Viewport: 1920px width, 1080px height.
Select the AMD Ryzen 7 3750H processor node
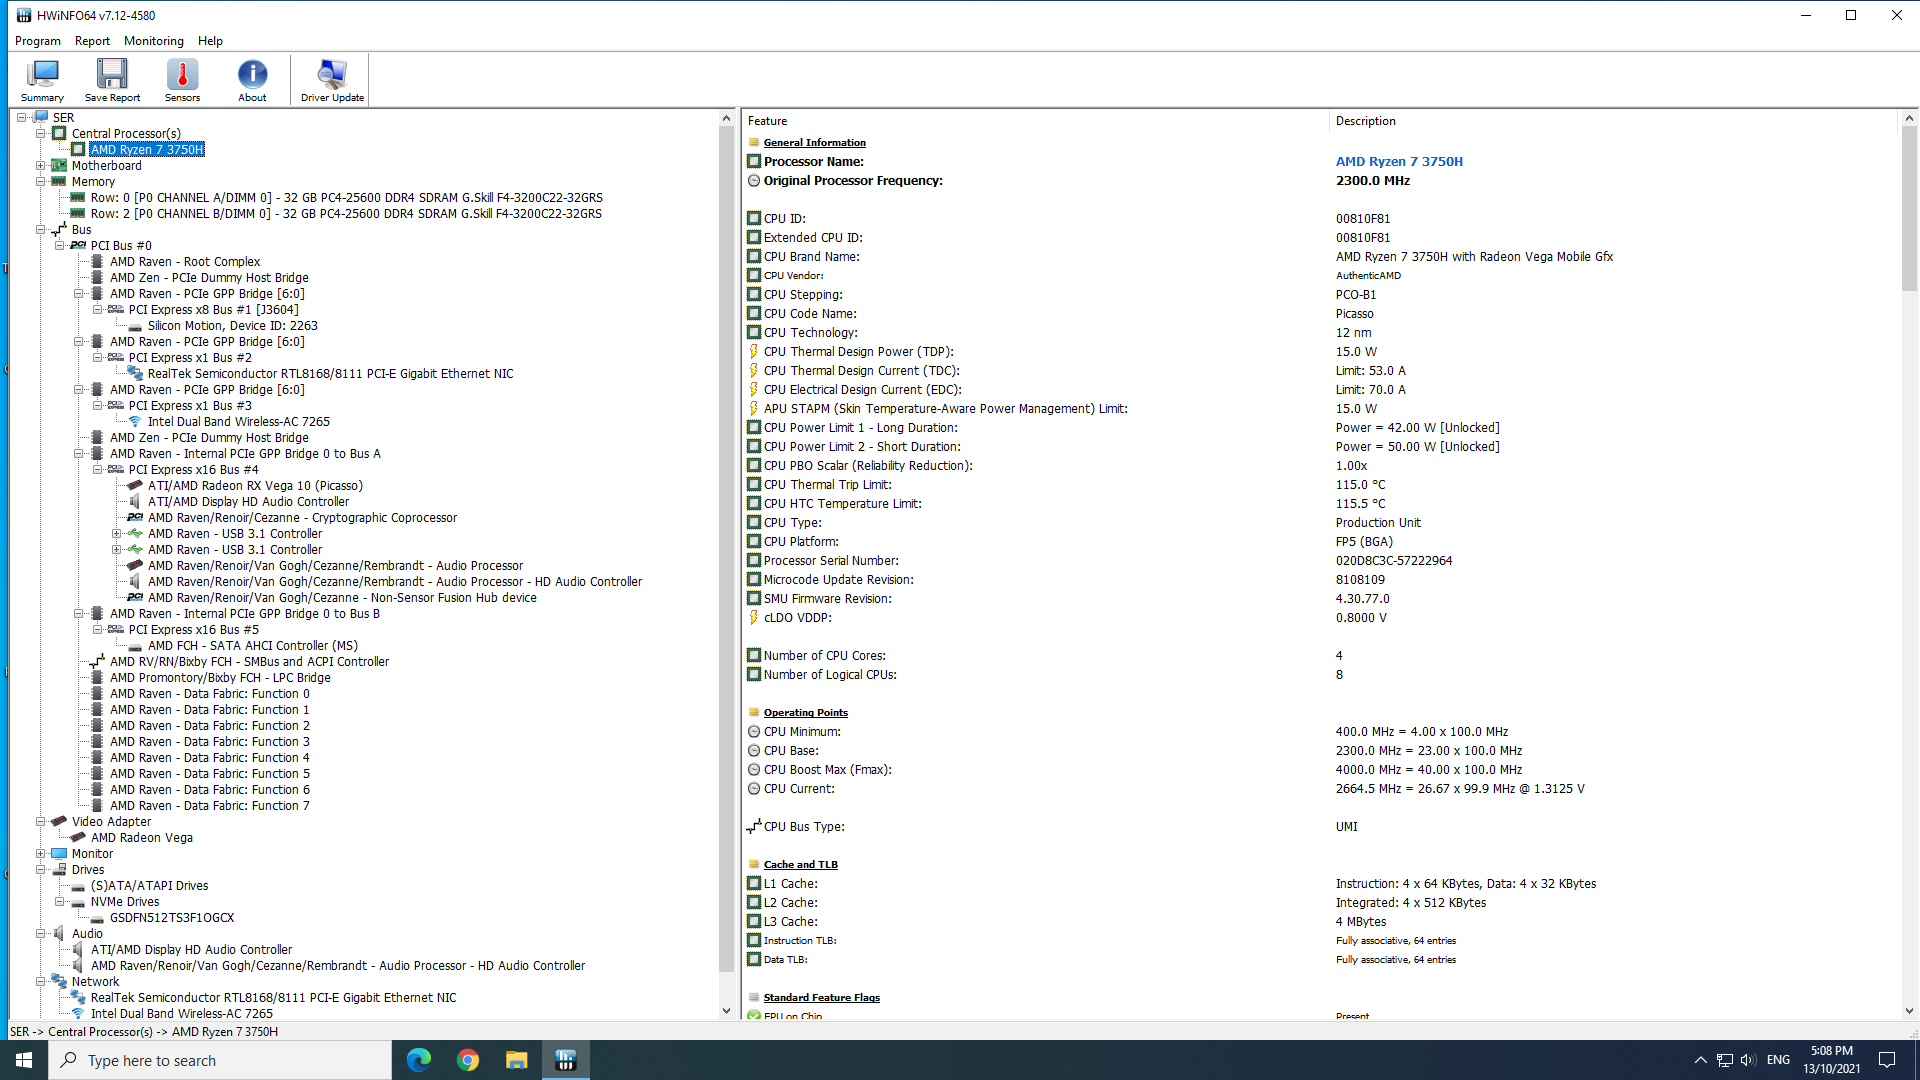point(147,150)
